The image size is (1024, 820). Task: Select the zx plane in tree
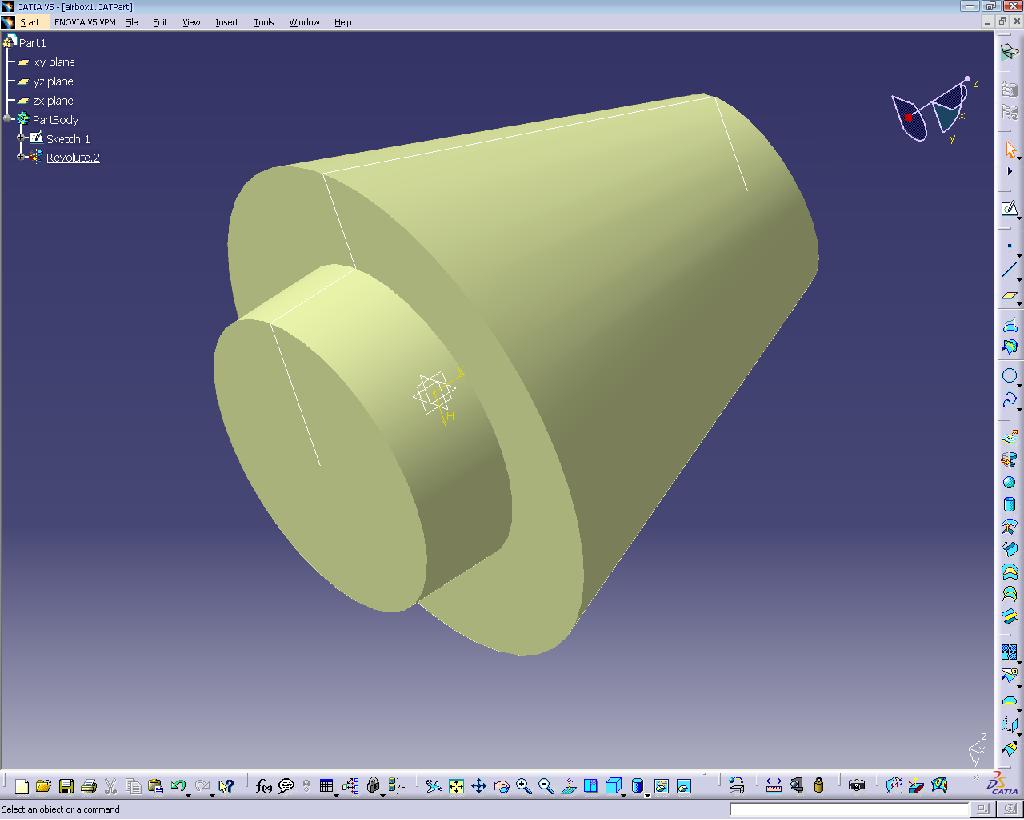click(53, 101)
